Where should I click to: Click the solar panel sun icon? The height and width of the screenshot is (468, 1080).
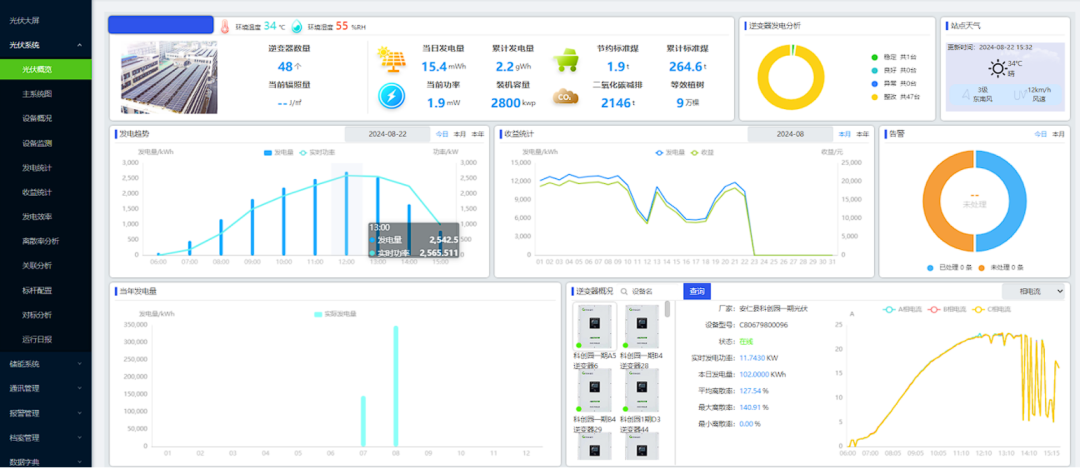[x=391, y=59]
